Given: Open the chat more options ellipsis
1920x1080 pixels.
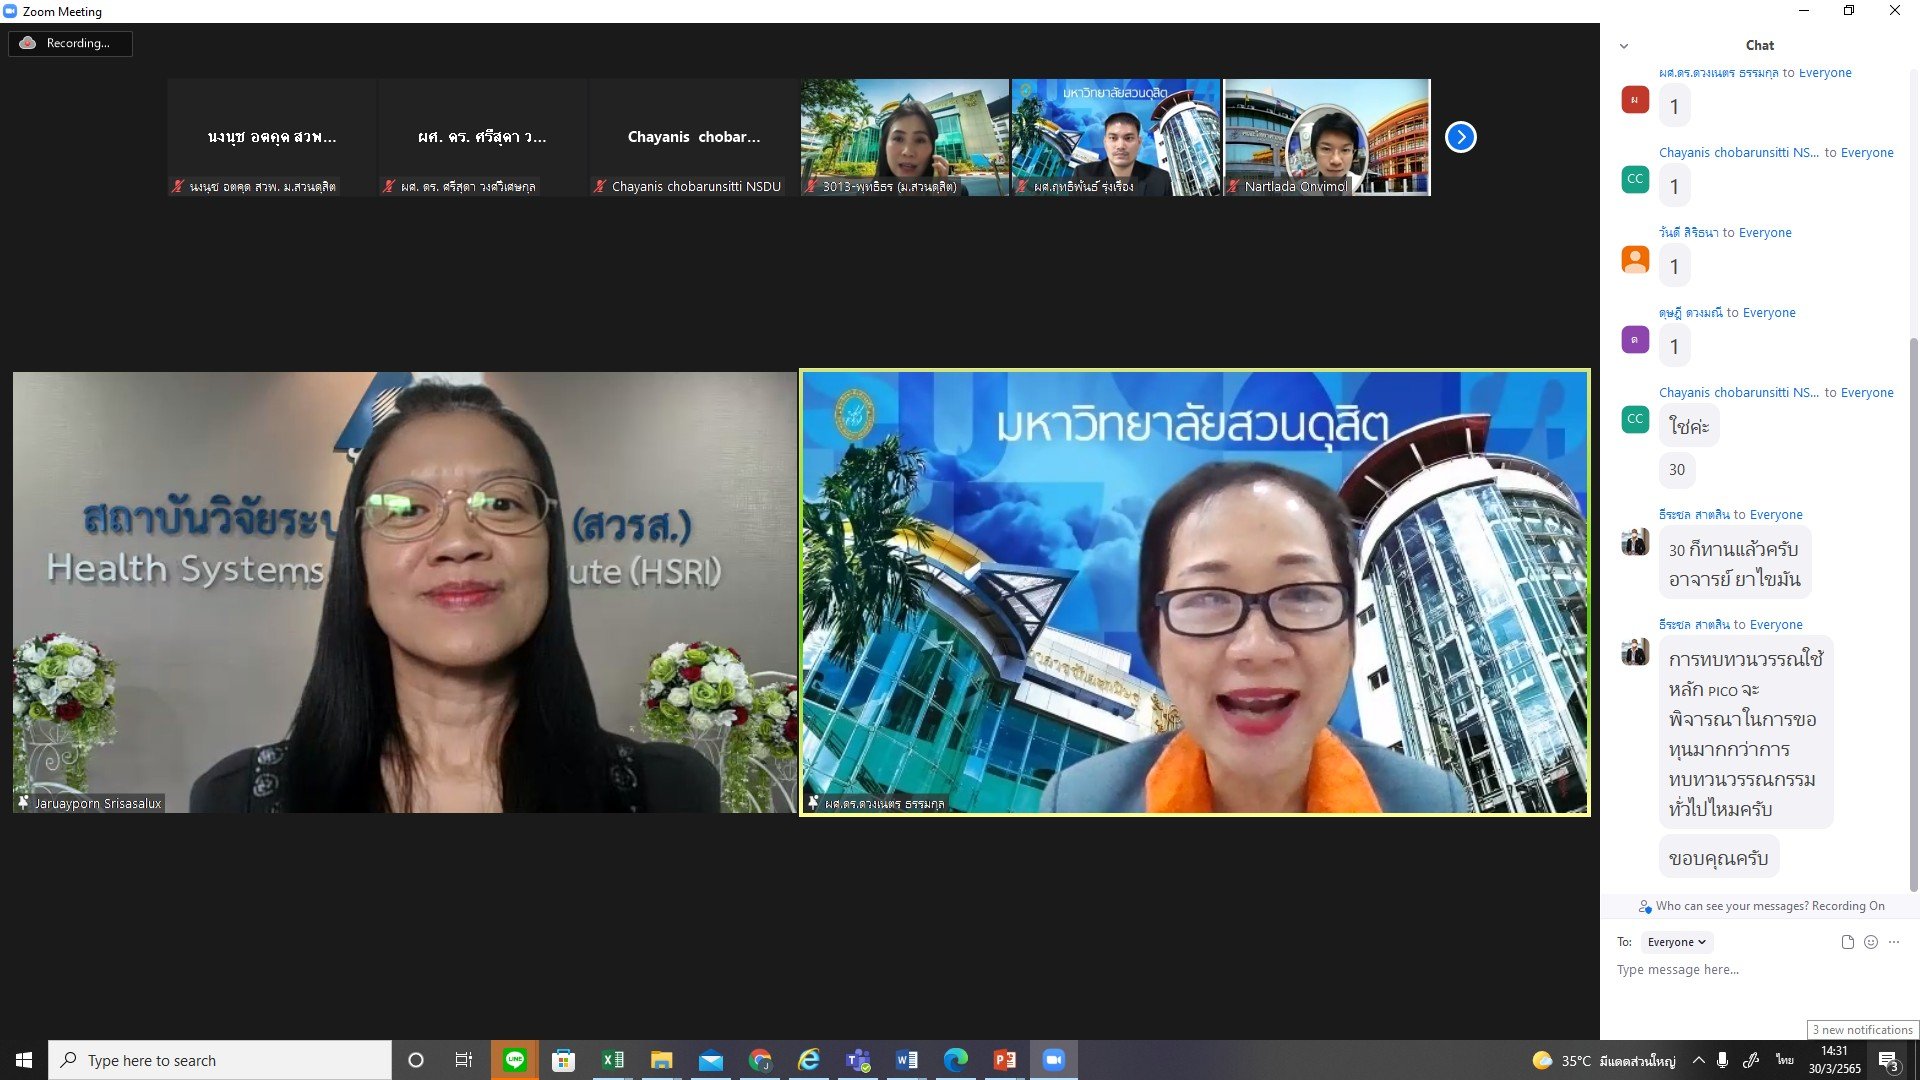Looking at the screenshot, I should (1894, 942).
